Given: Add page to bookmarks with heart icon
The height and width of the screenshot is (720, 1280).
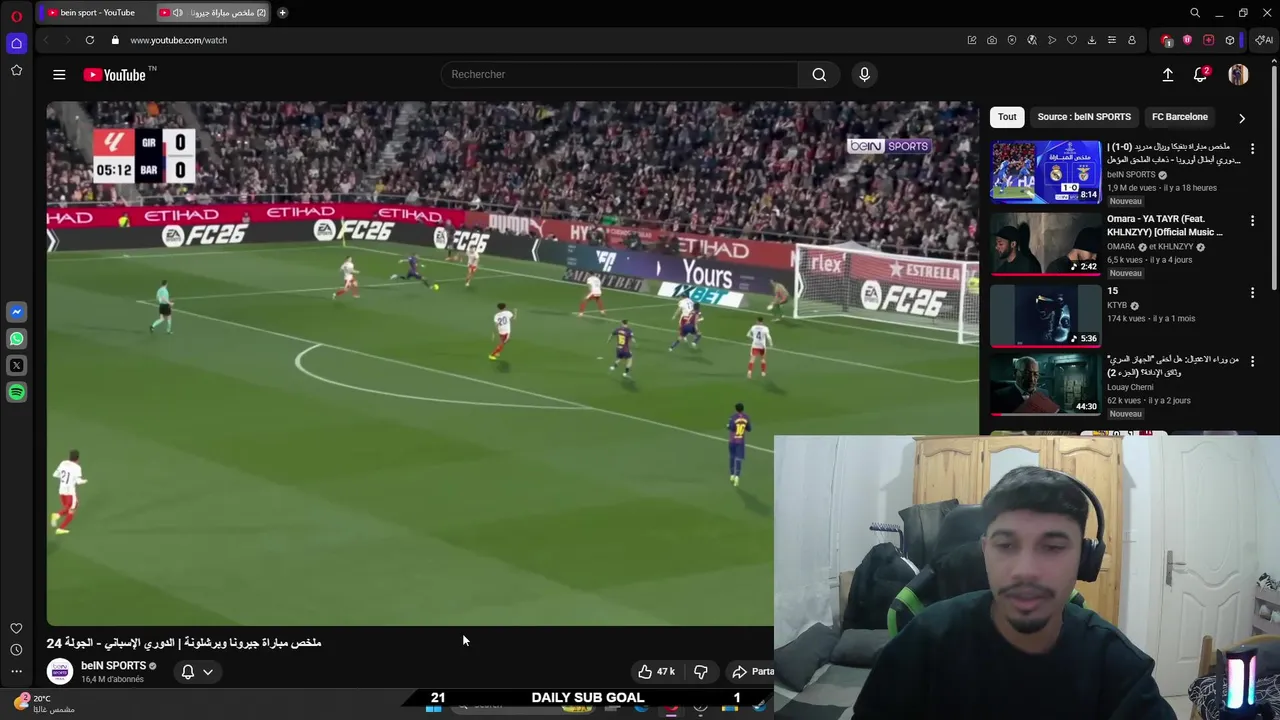Looking at the screenshot, I should point(1071,40).
